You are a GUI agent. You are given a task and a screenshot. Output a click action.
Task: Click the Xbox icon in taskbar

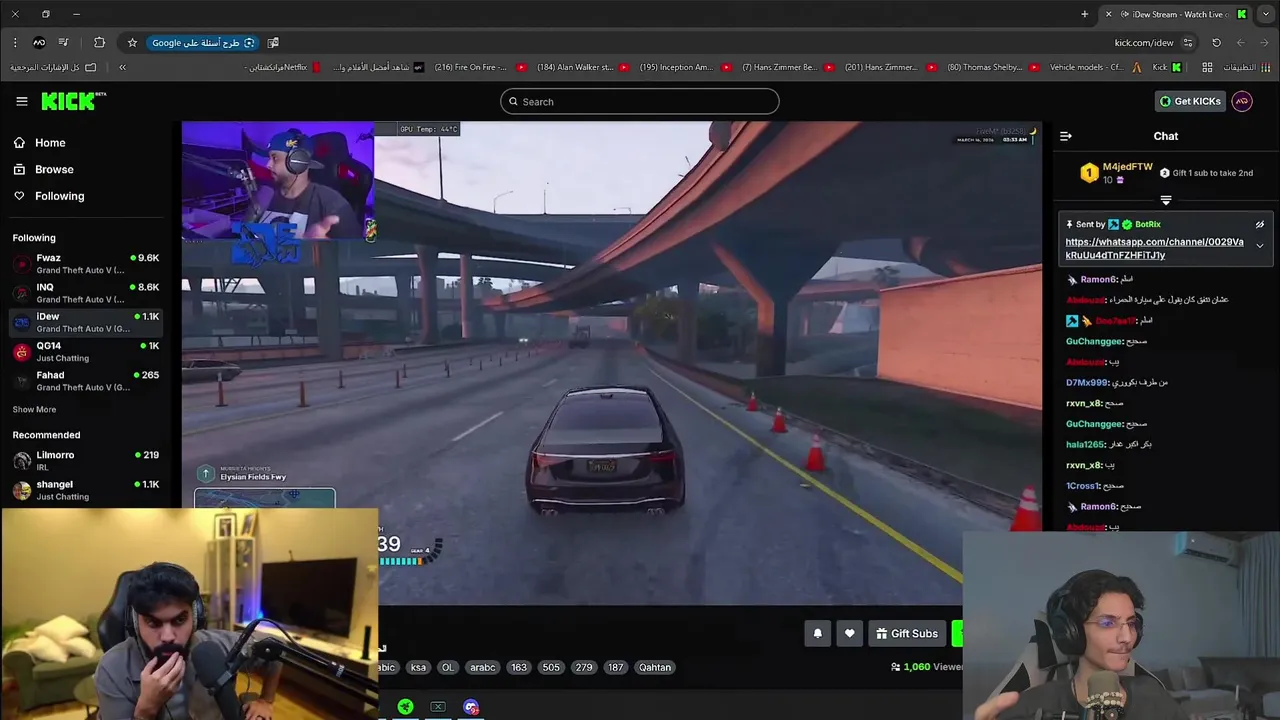438,707
